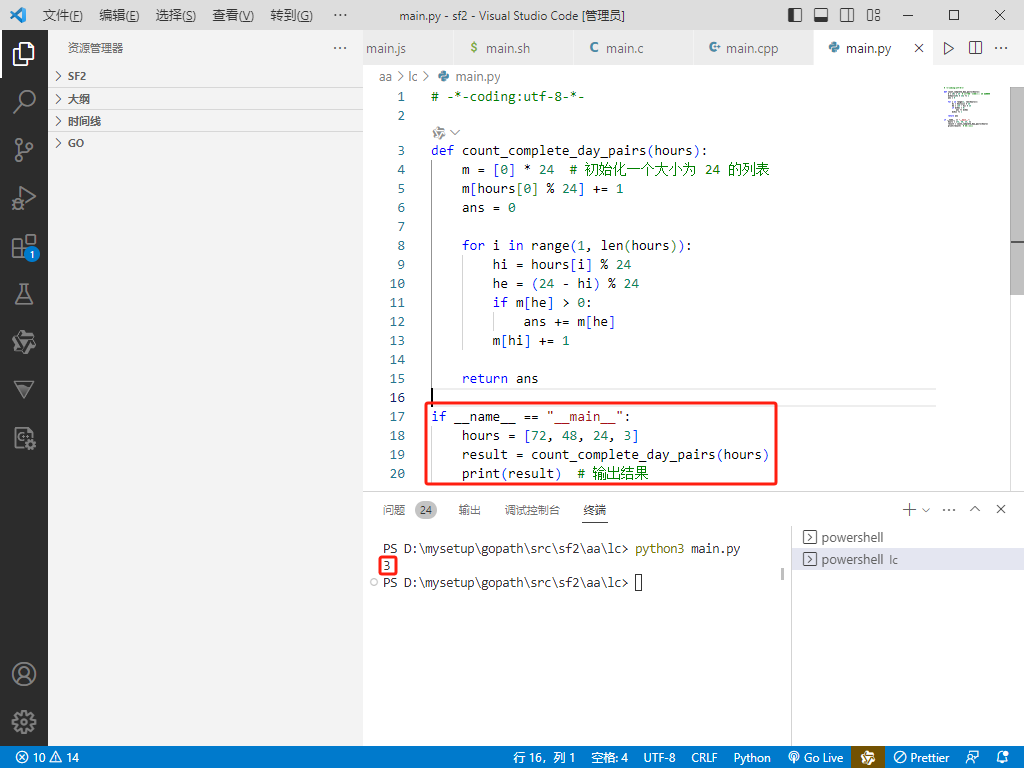Toggle secondary side bar layout icon
Screen dimensions: 1024x768
pyautogui.click(x=847, y=15)
